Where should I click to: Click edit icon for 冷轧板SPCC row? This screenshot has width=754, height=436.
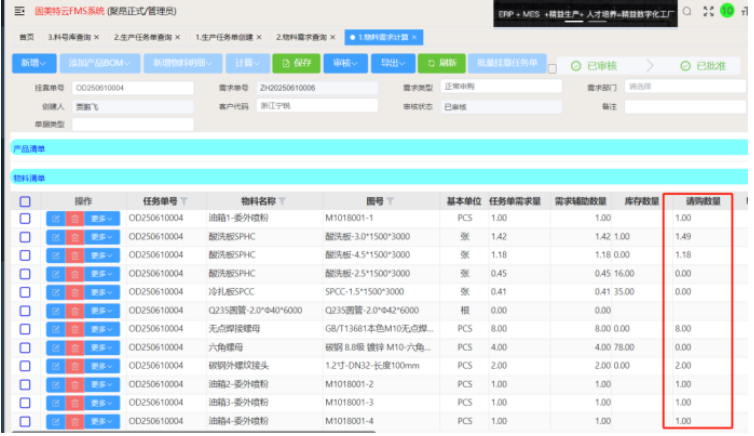(x=54, y=291)
